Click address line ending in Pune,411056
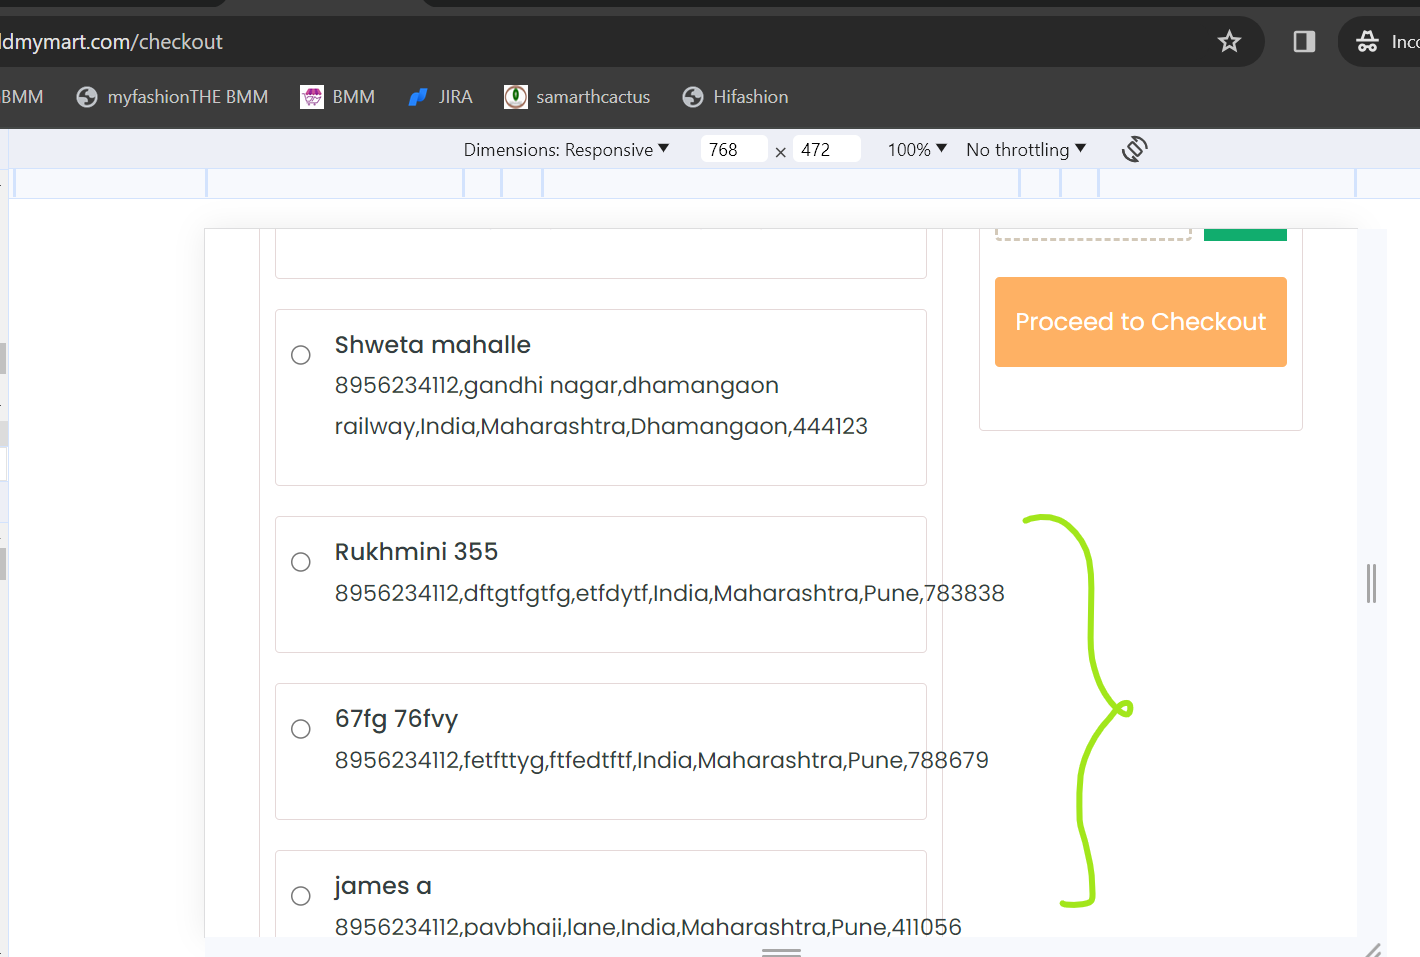Image resolution: width=1420 pixels, height=957 pixels. tap(648, 926)
